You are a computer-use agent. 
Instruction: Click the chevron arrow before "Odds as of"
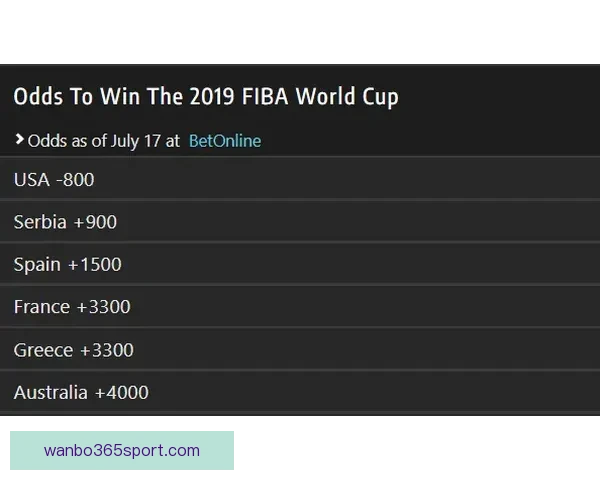pos(19,140)
